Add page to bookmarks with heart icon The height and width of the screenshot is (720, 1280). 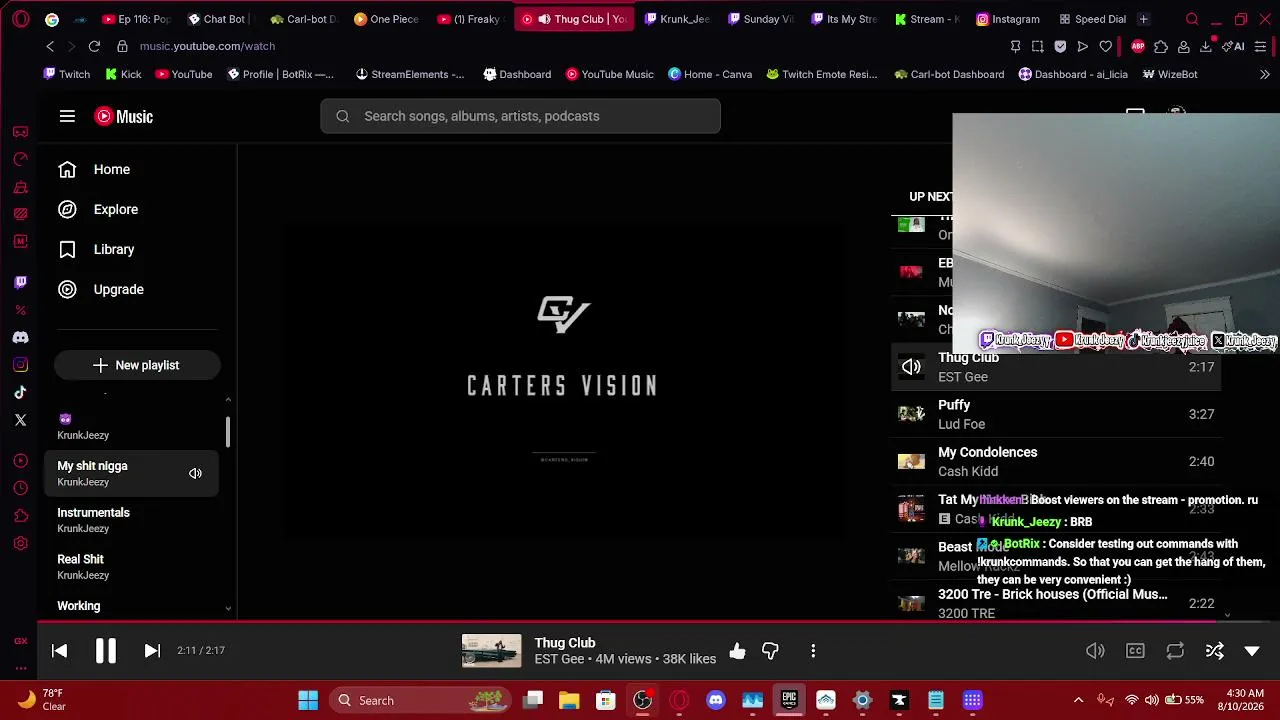coord(1105,46)
